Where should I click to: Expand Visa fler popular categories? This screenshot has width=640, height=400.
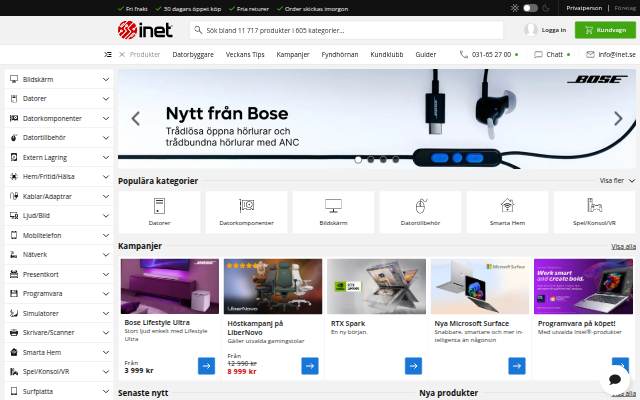coord(617,180)
